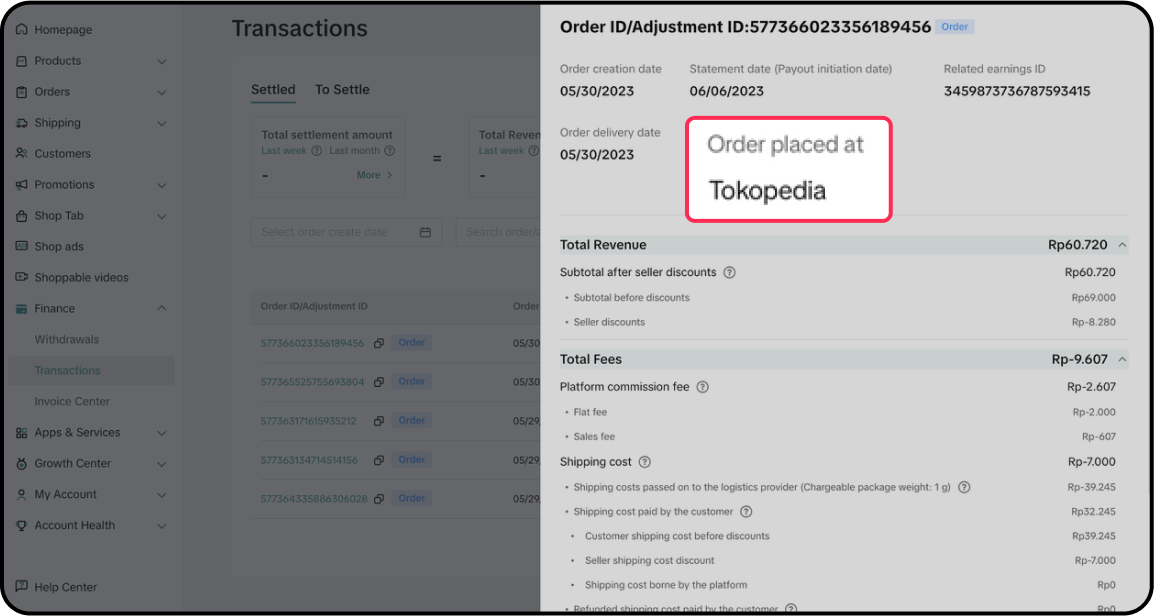Copy order ID 577366023356189456 with copy icon

click(x=379, y=343)
